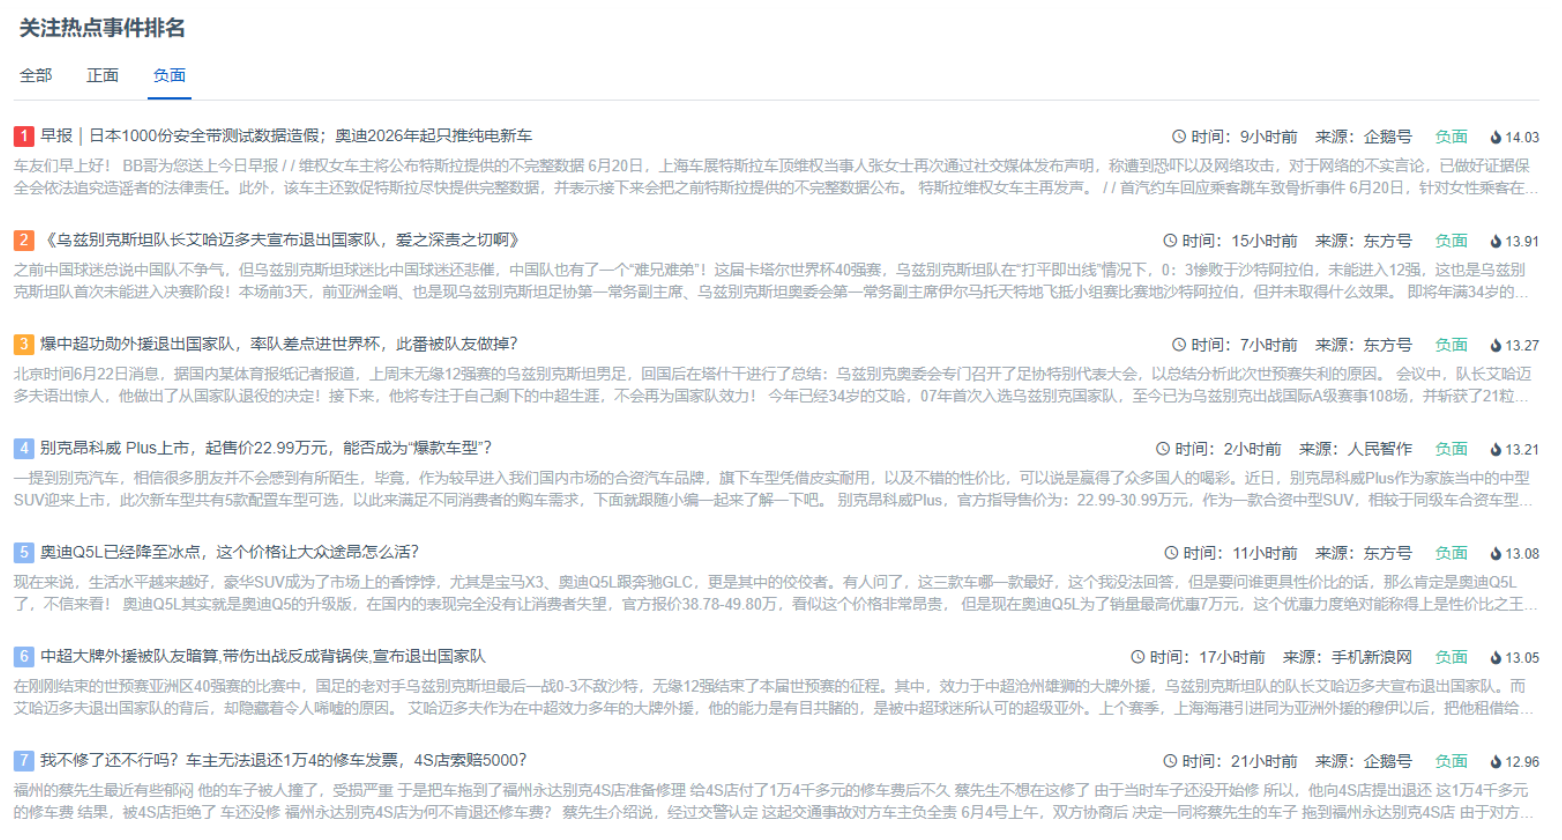Click the flame icon beside 14.03

(1496, 137)
